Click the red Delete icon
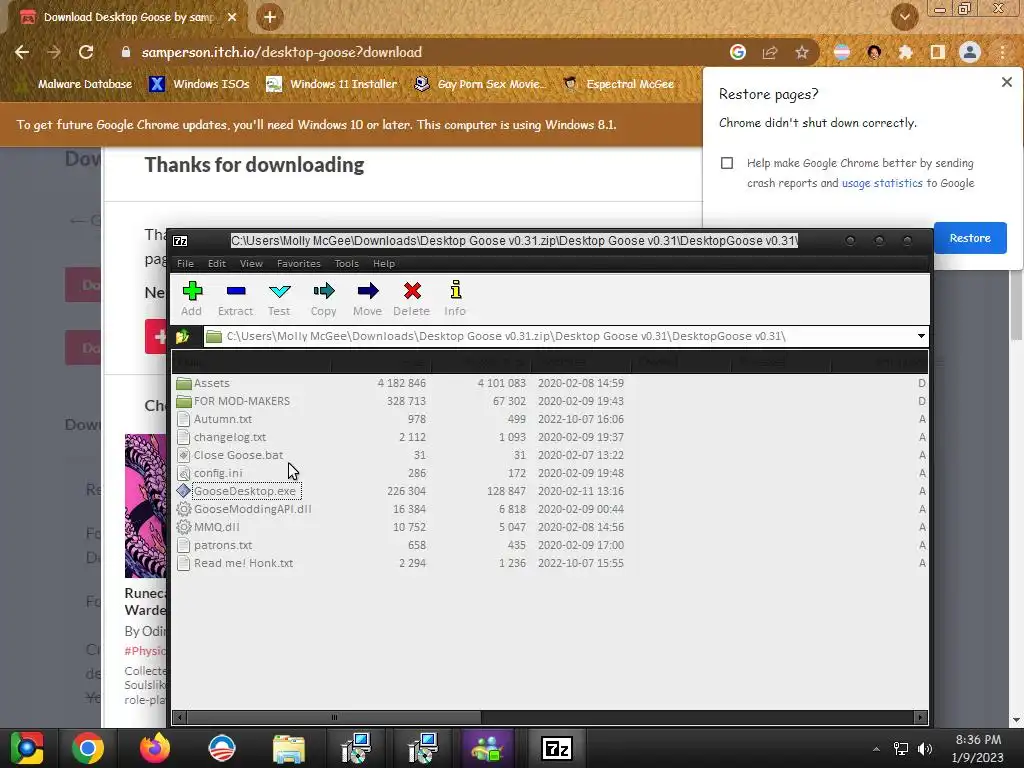 click(x=411, y=298)
